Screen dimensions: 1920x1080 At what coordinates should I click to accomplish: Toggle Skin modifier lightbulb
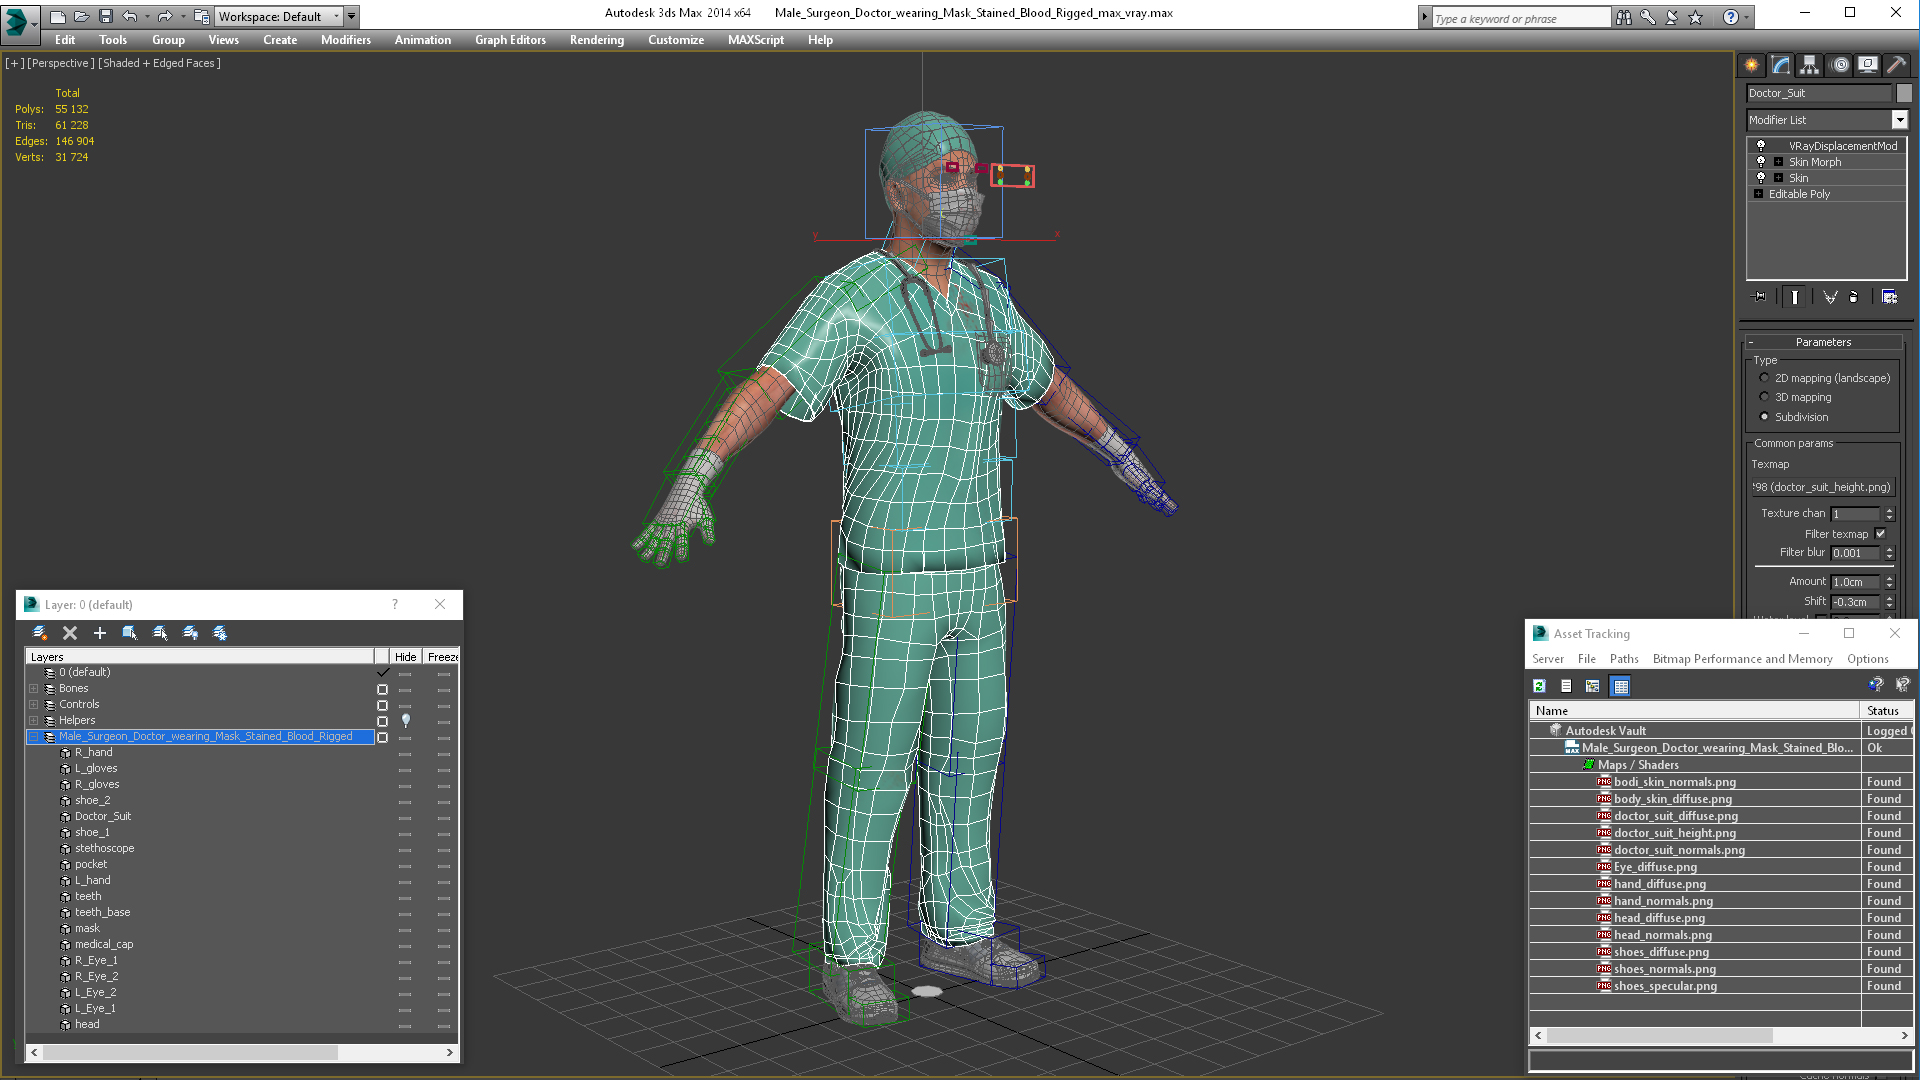click(1761, 178)
